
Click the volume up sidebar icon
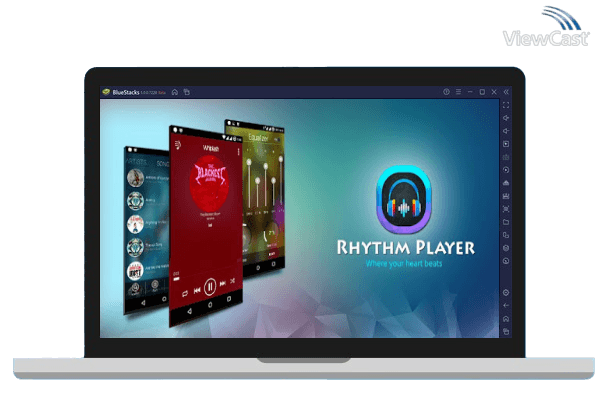click(506, 118)
